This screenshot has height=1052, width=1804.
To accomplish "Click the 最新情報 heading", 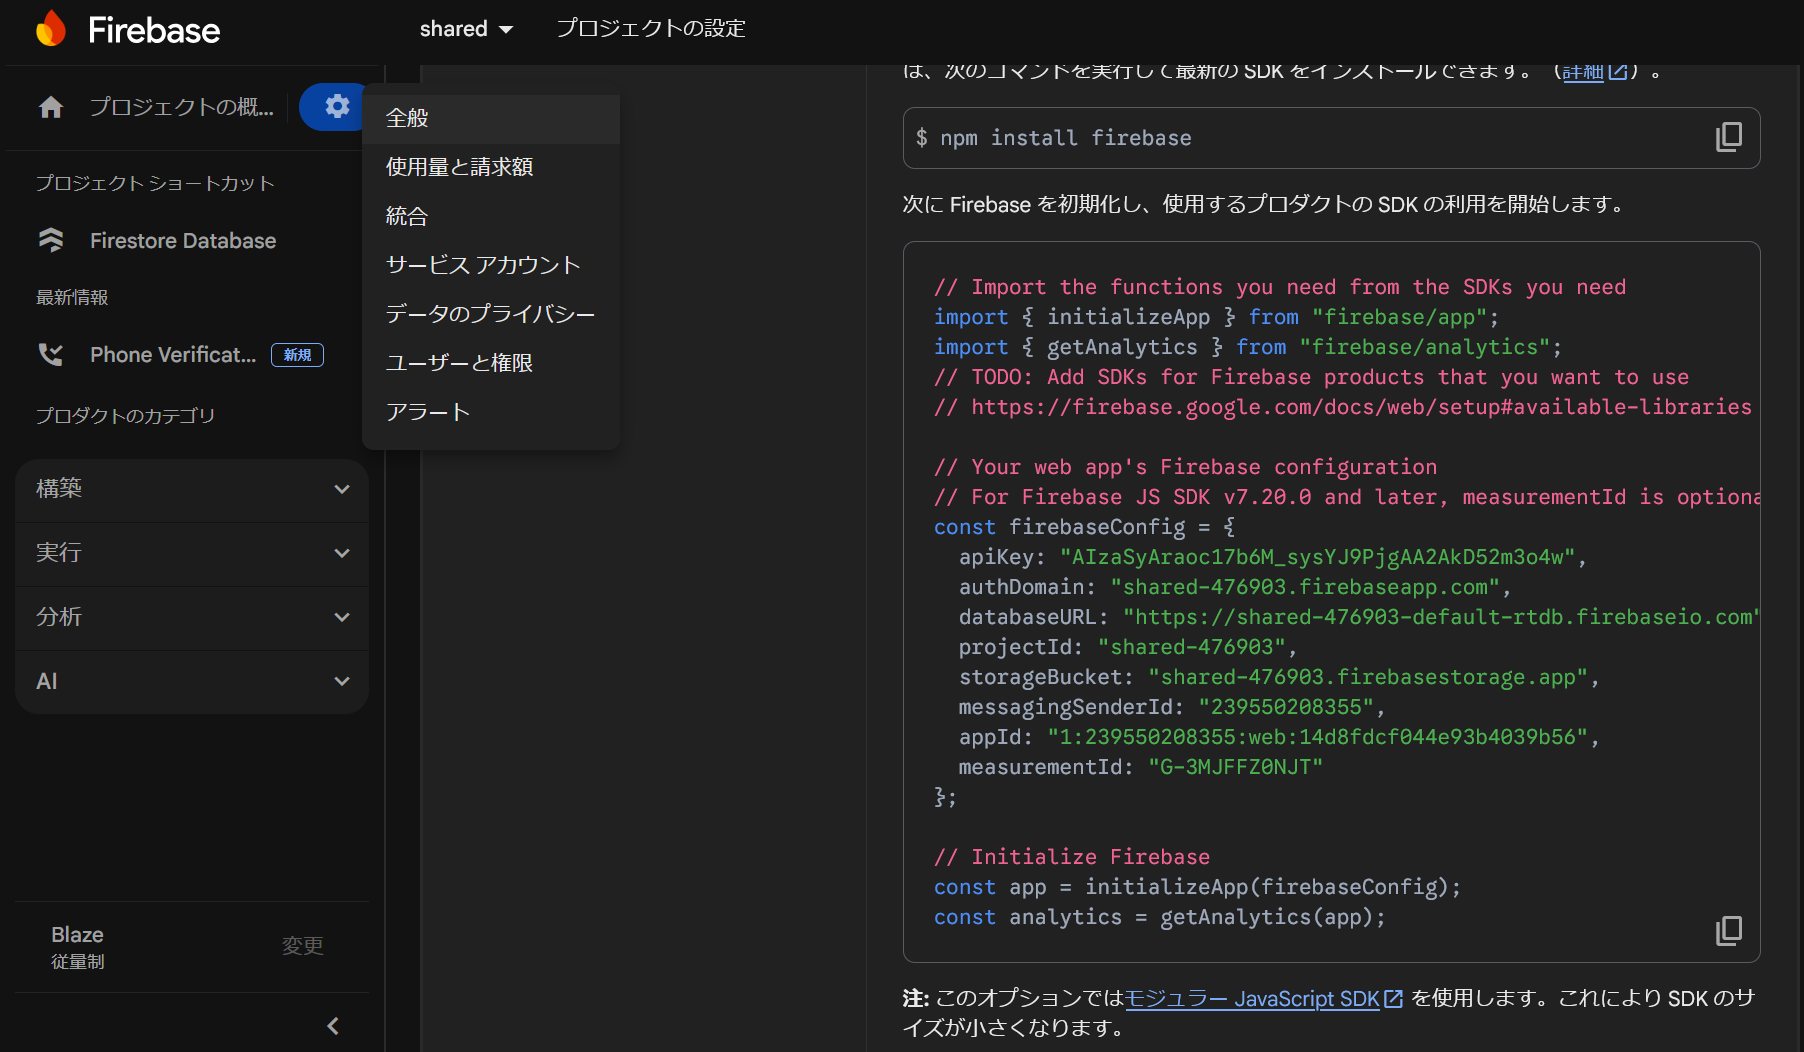I will pyautogui.click(x=72, y=297).
